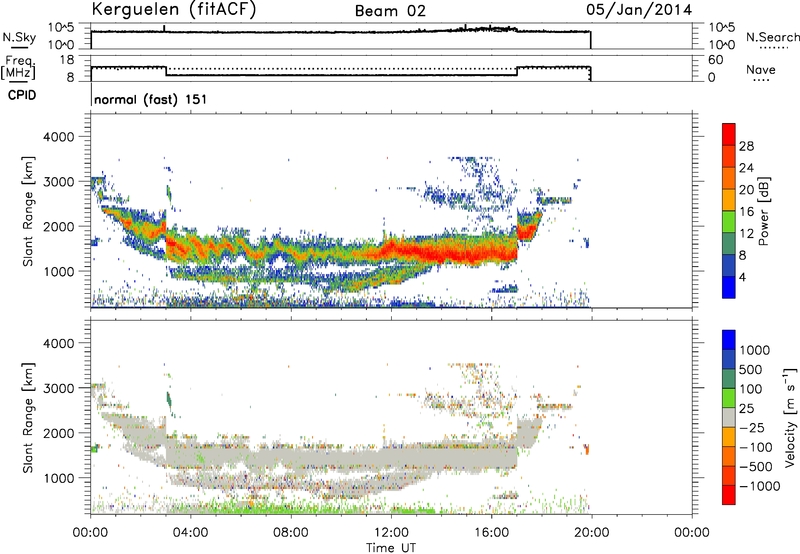The image size is (800, 554).
Task: Click the dotted line sample under 'Nave'
Action: pos(761,80)
